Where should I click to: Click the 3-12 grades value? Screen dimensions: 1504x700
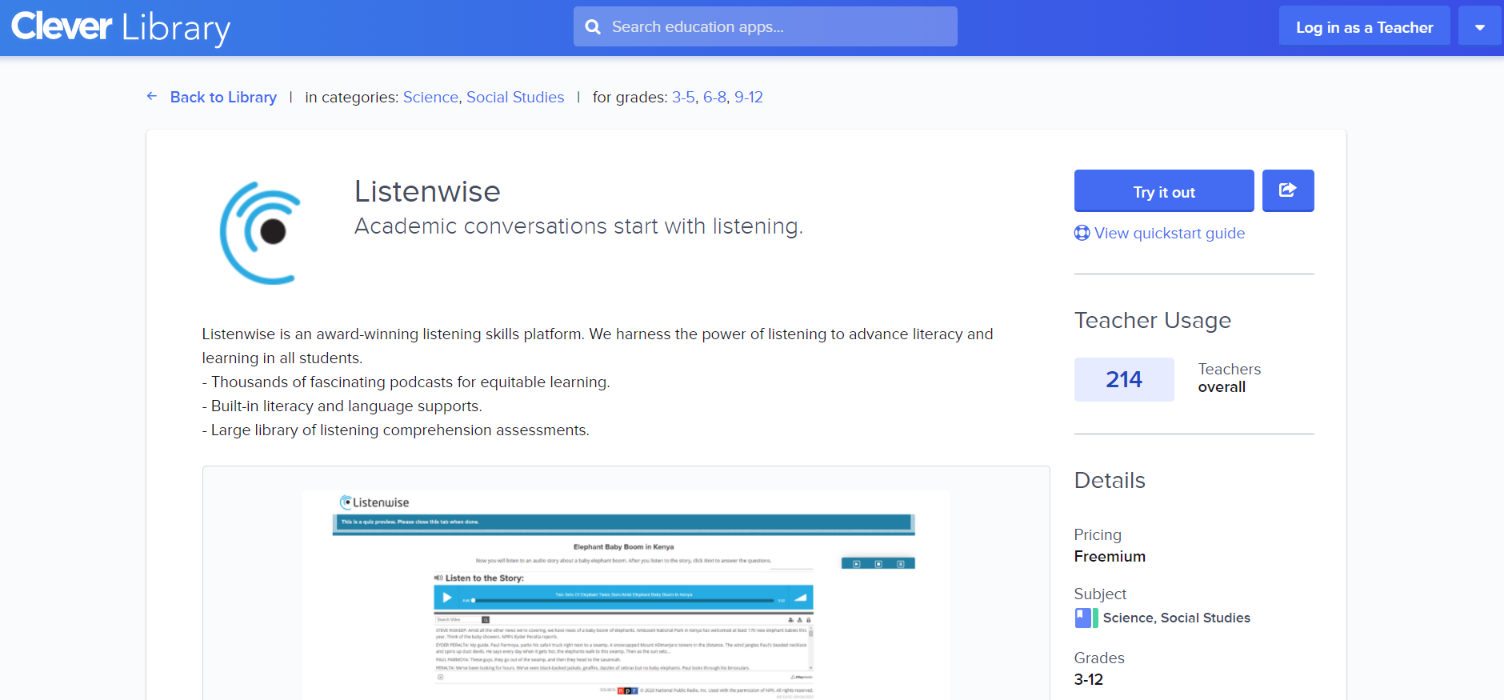(x=1090, y=680)
